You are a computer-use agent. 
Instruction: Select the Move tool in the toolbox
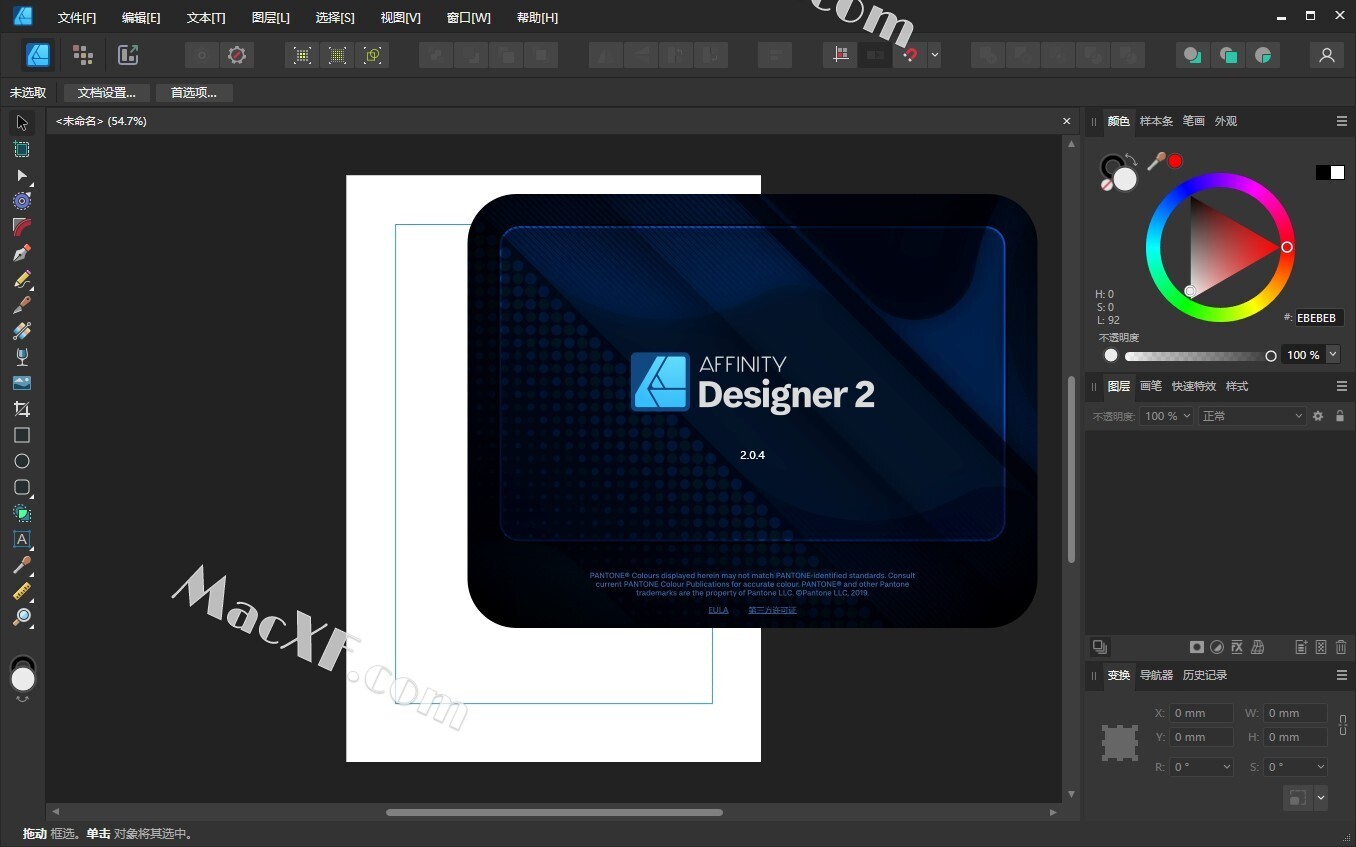pos(22,123)
